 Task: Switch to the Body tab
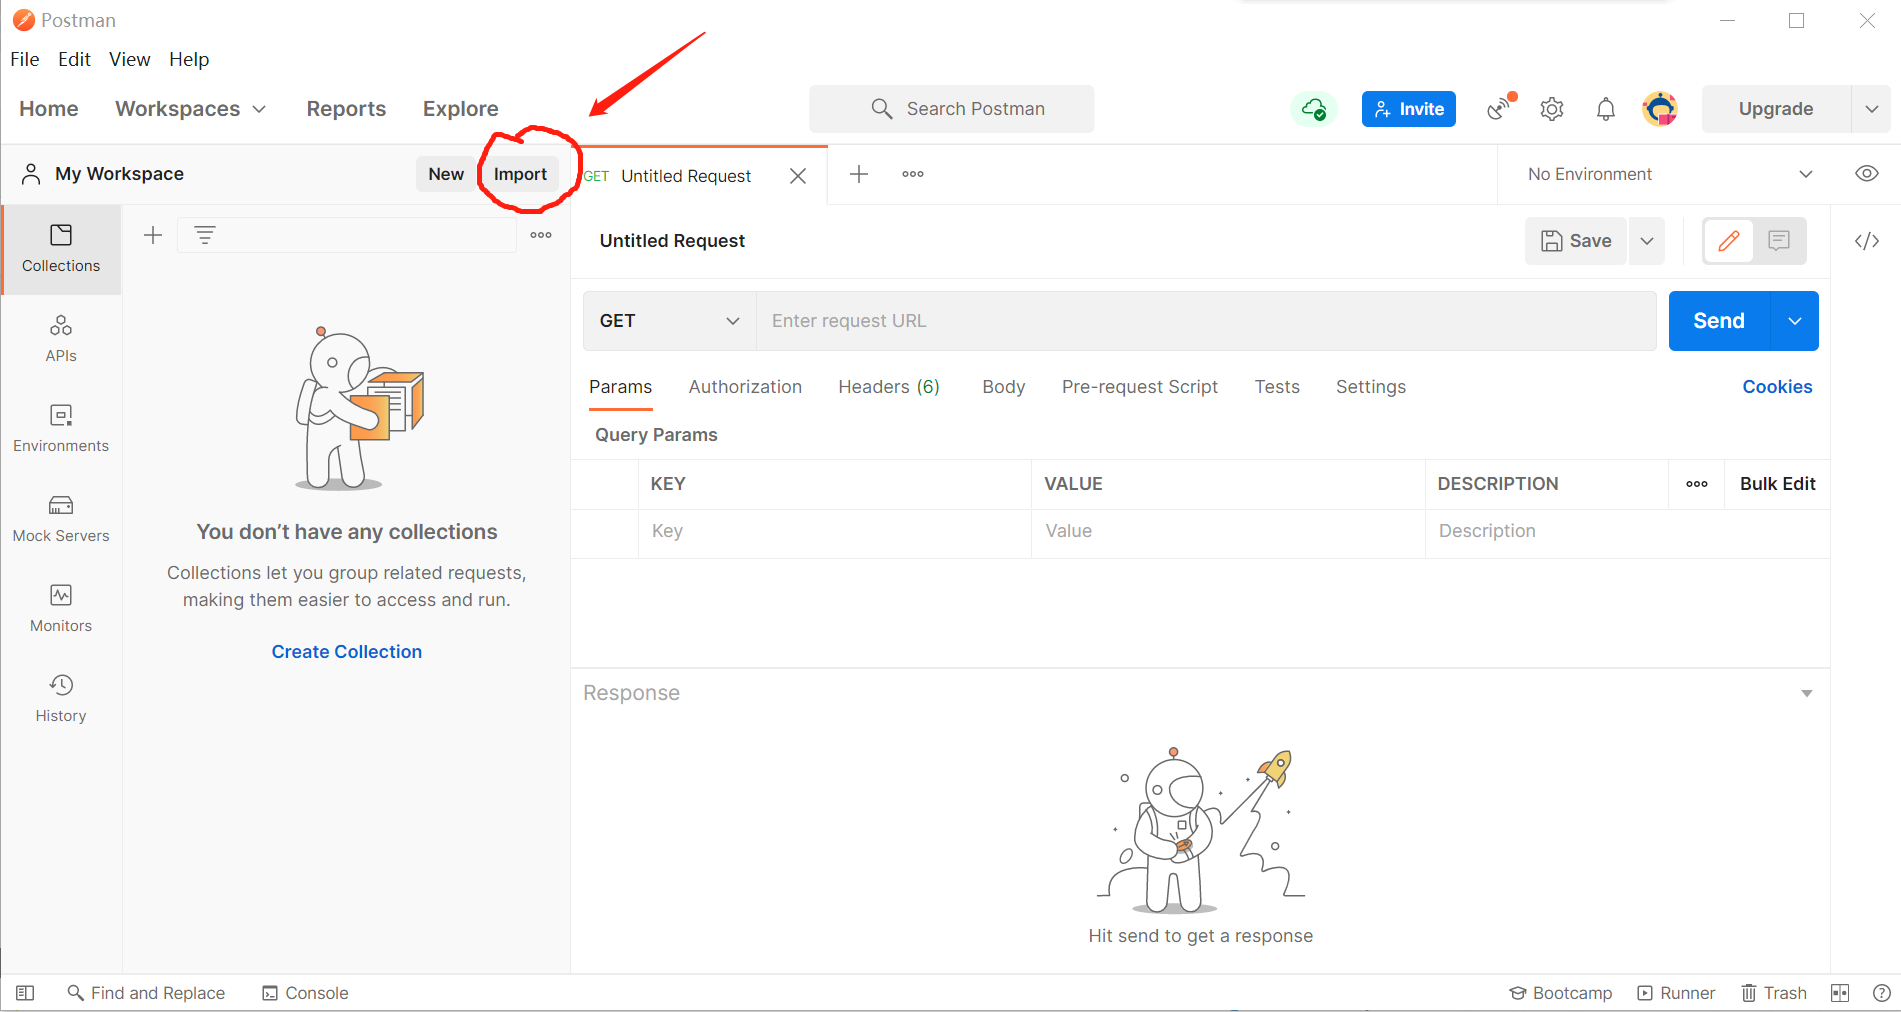pyautogui.click(x=1003, y=387)
